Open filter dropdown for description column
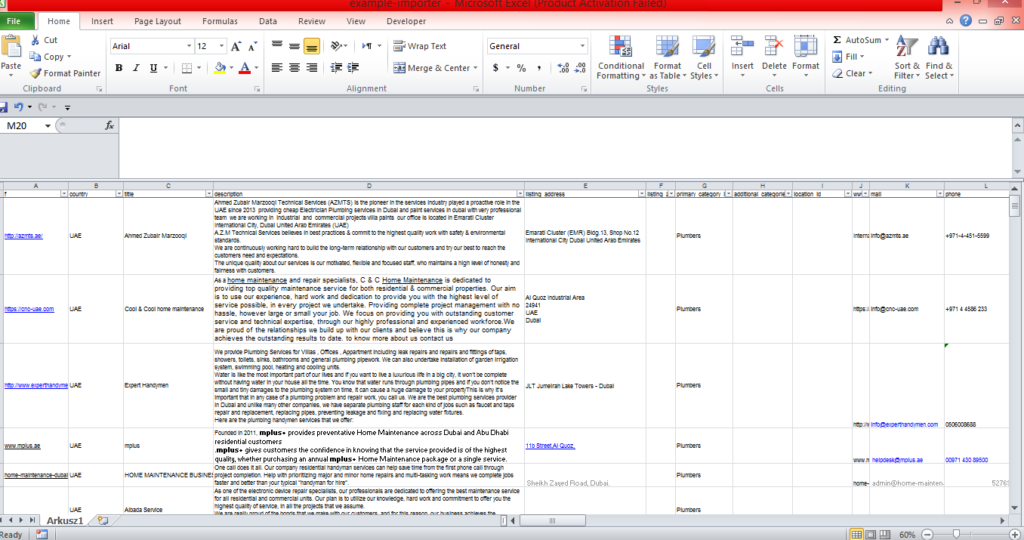1024x540 pixels. (x=520, y=194)
